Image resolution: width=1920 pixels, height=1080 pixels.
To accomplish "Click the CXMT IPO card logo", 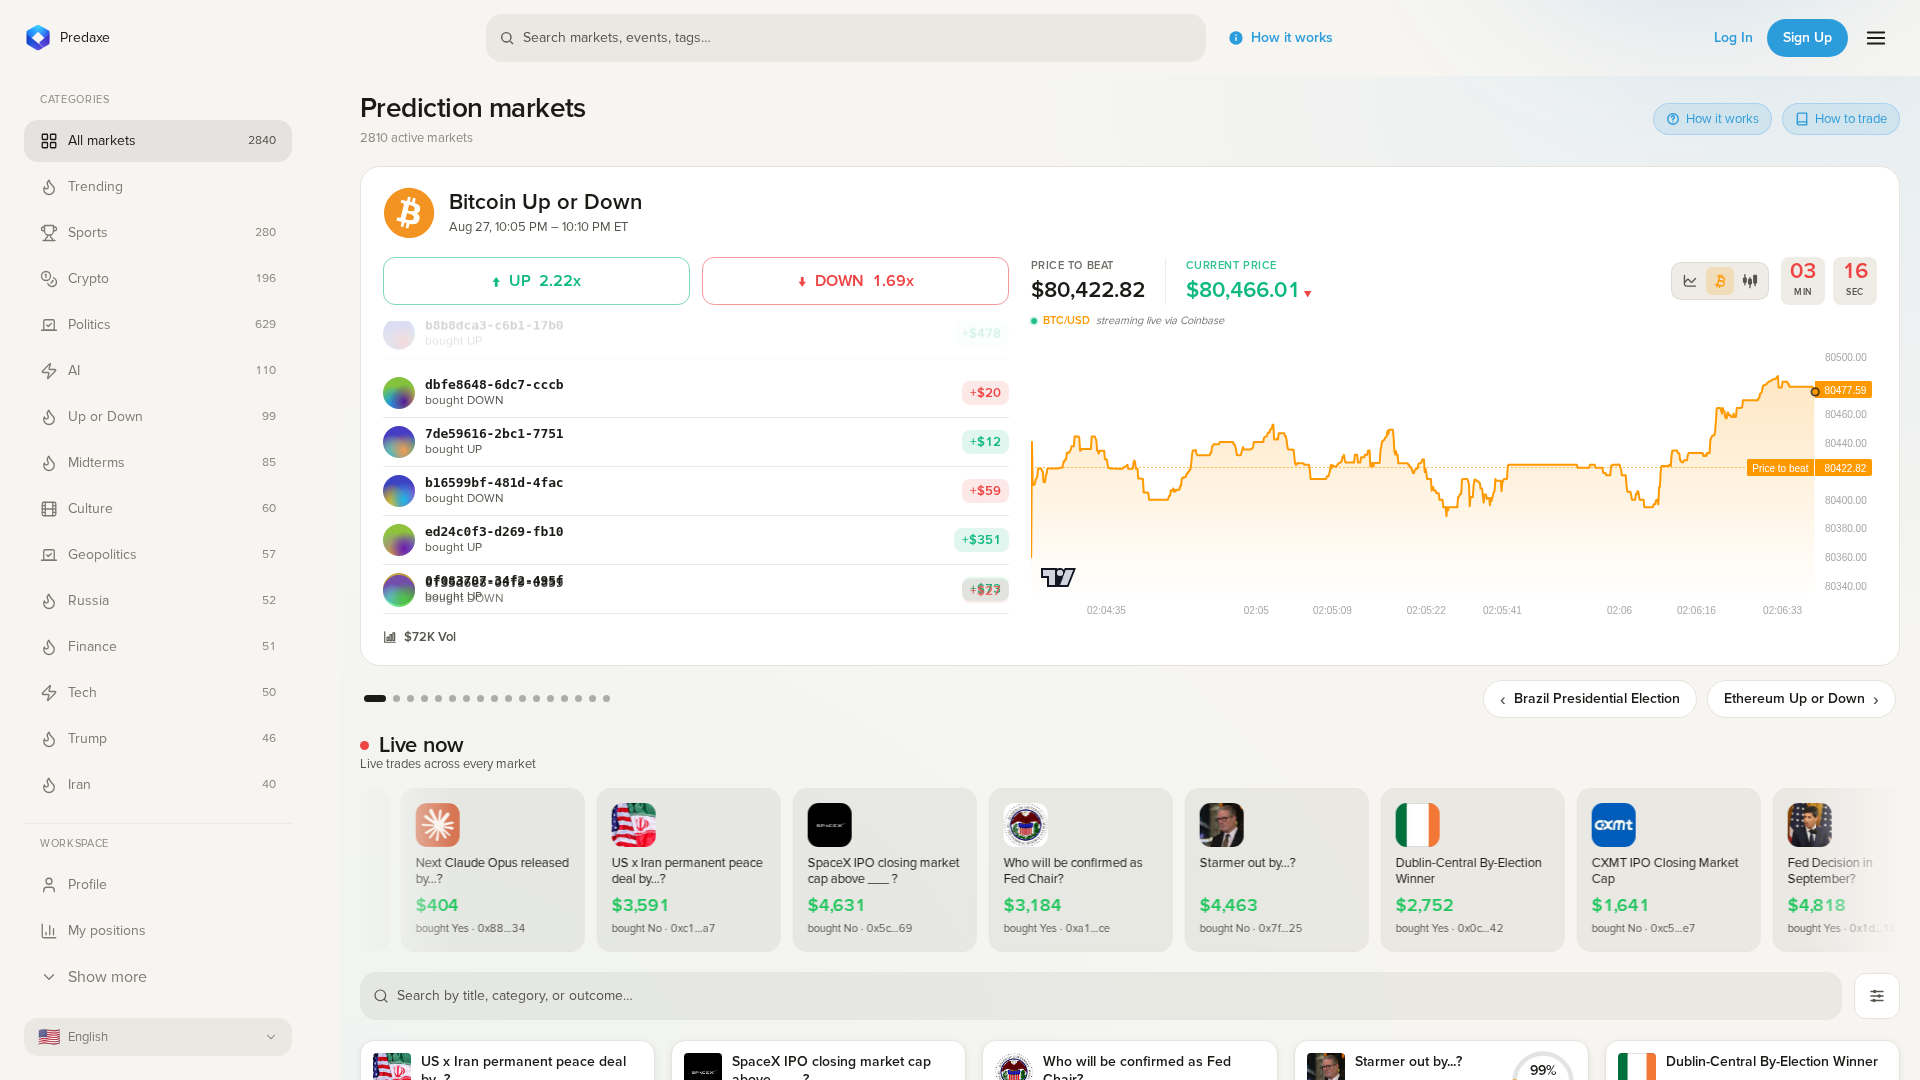I will [x=1614, y=825].
